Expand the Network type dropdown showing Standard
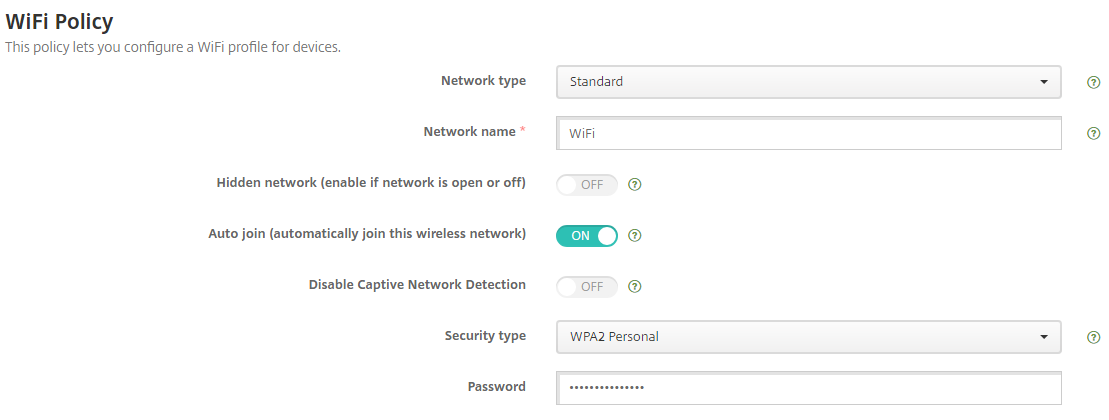Screen dimensions: 1109x420 (x=808, y=82)
